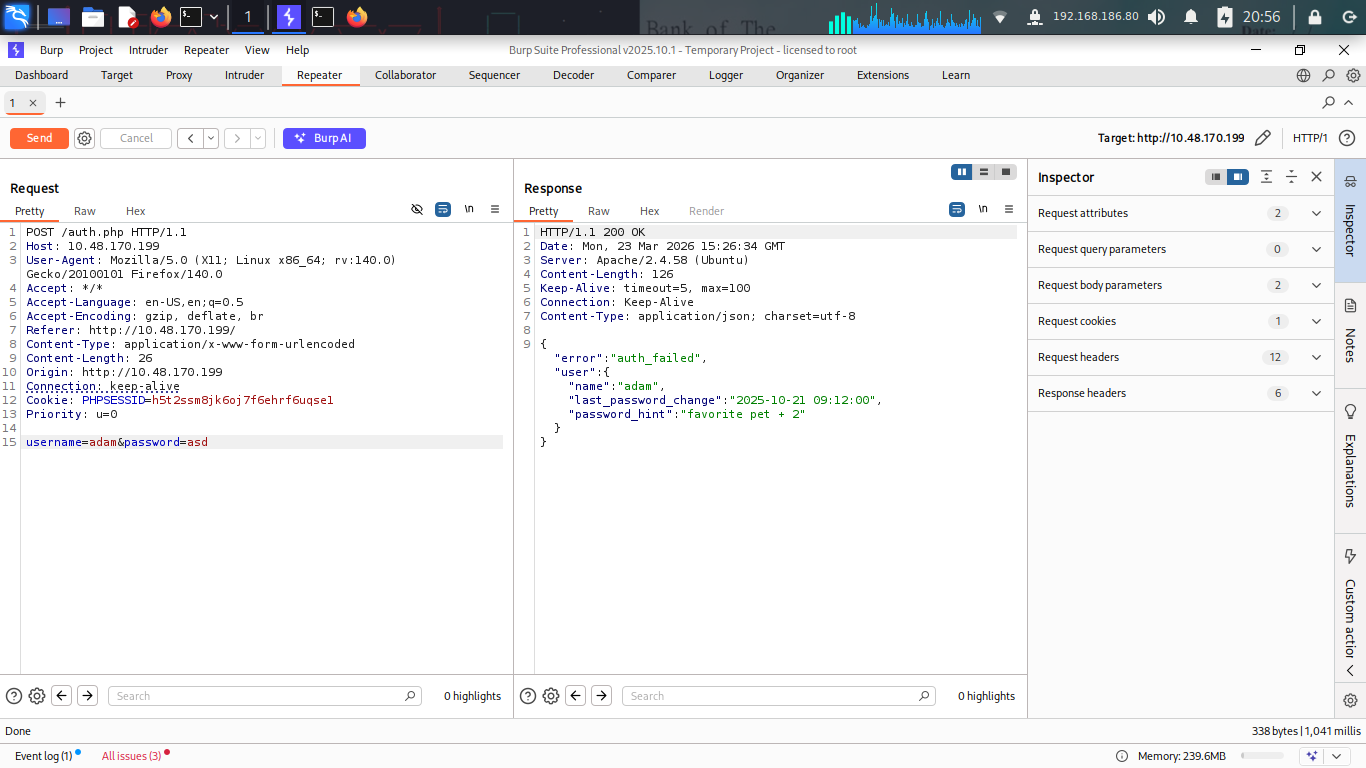
Task: Open Request panel hamburger menu
Action: point(495,209)
